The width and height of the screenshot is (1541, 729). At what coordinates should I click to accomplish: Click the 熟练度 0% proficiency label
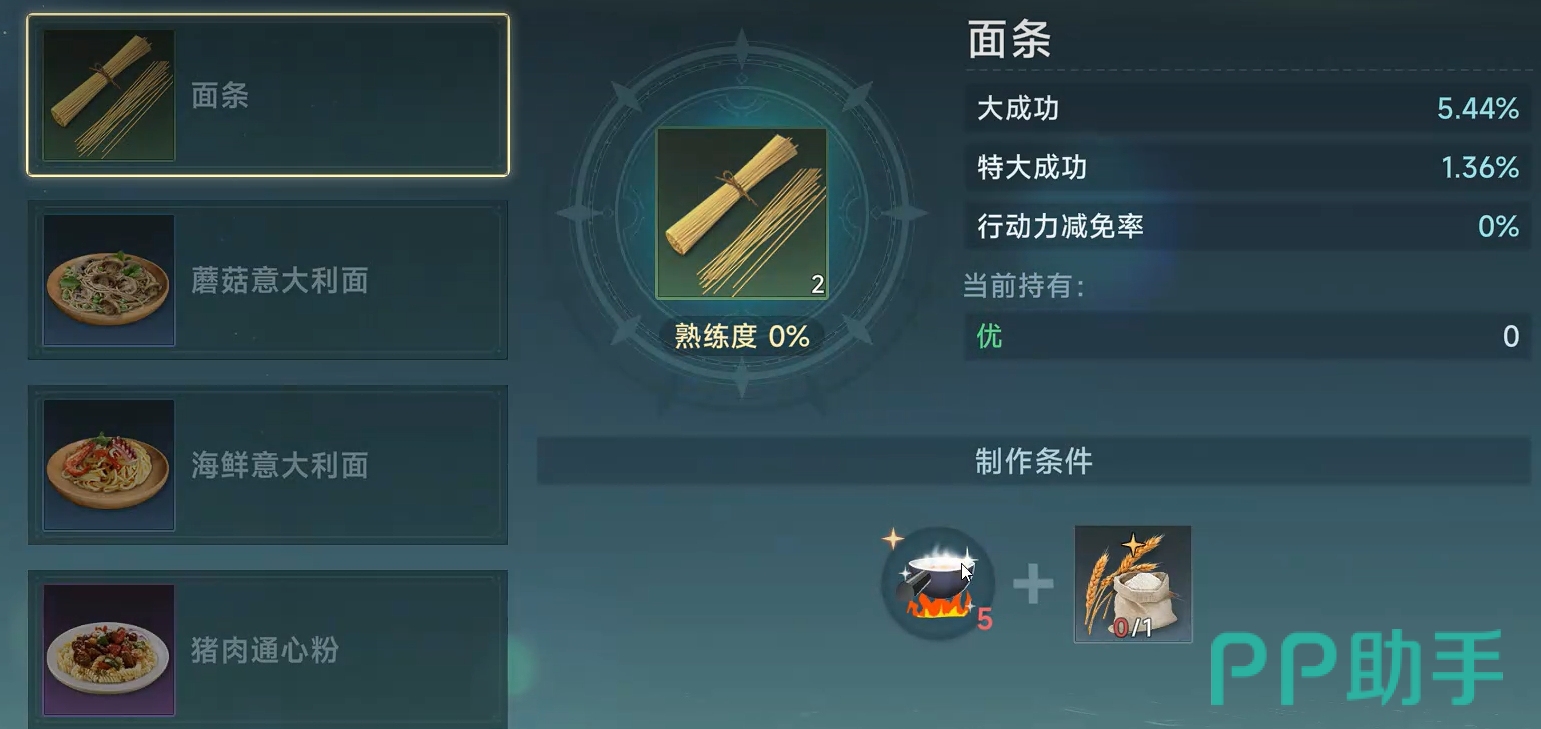click(x=742, y=336)
